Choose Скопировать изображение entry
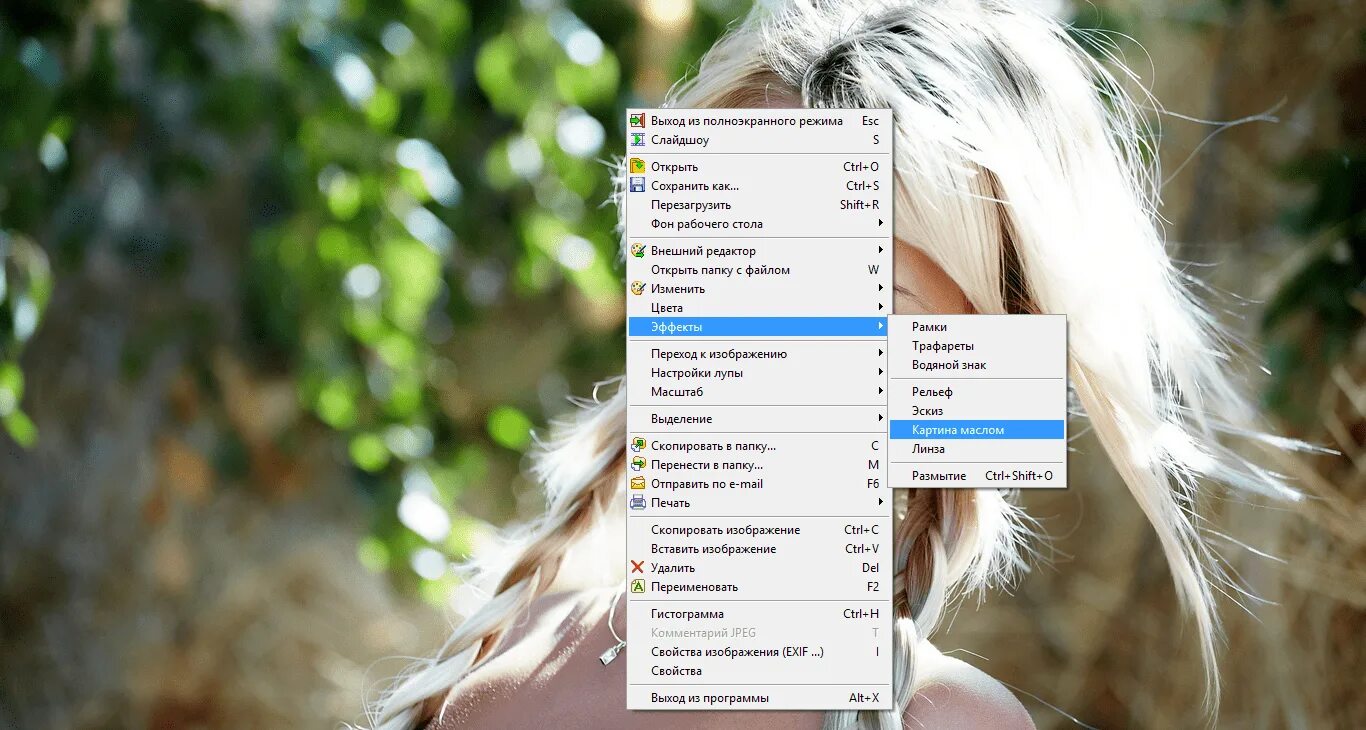This screenshot has width=1366, height=730. click(x=759, y=530)
